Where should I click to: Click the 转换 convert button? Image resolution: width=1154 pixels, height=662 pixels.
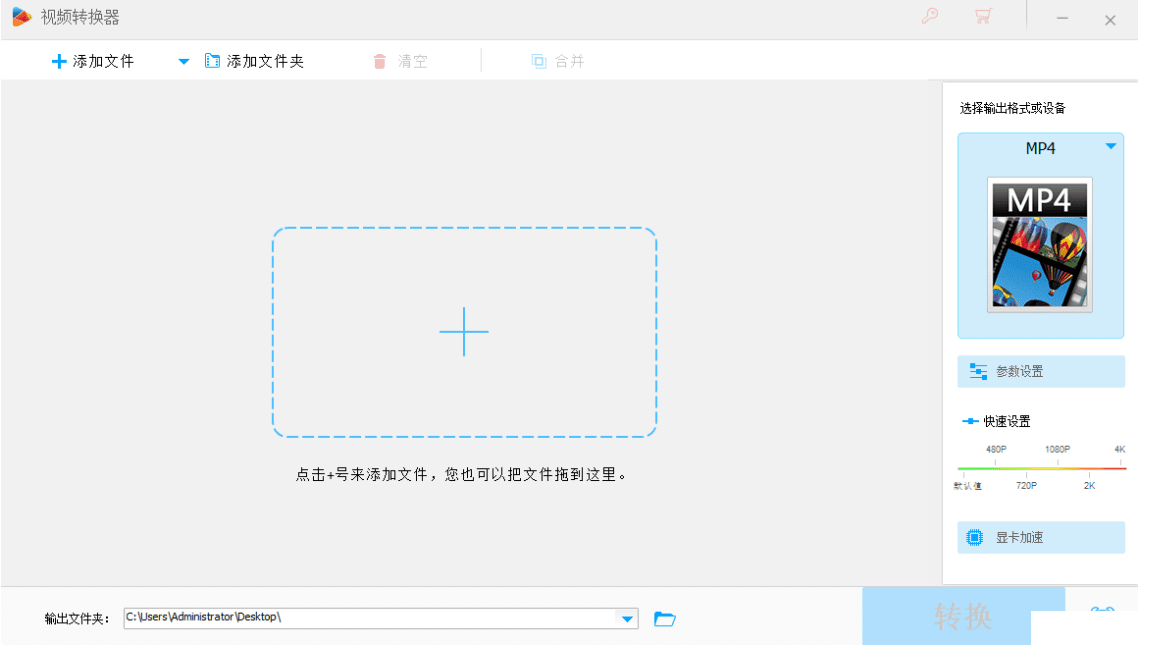pos(963,616)
